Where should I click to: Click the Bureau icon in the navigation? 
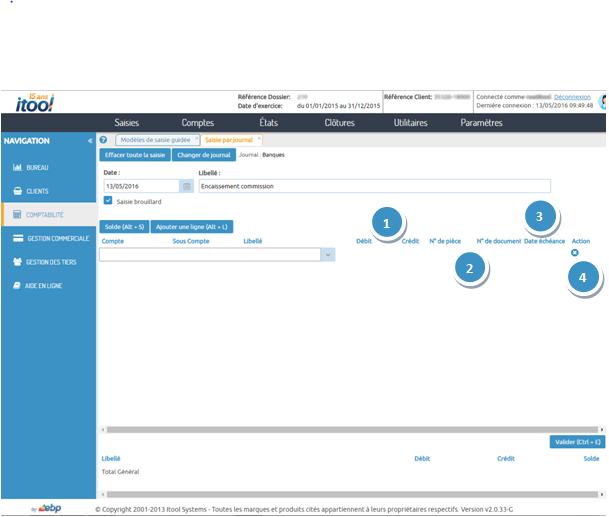[x=17, y=166]
